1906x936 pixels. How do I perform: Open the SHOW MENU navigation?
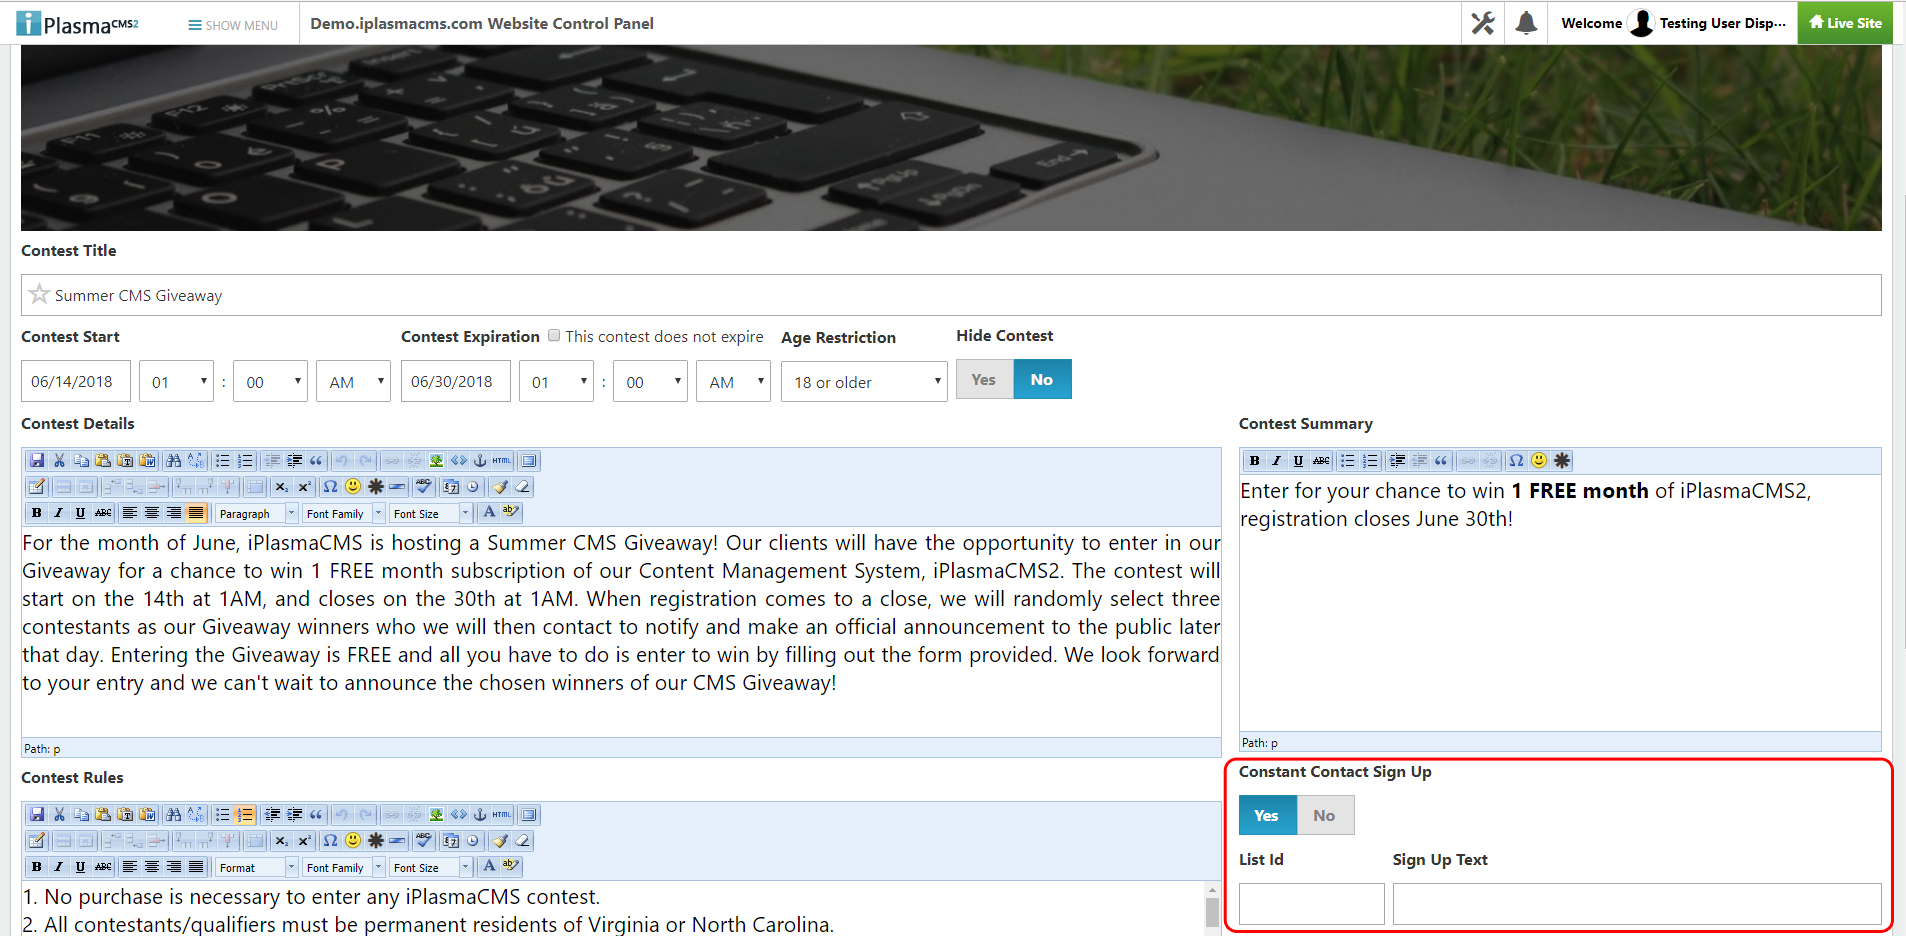tap(233, 25)
